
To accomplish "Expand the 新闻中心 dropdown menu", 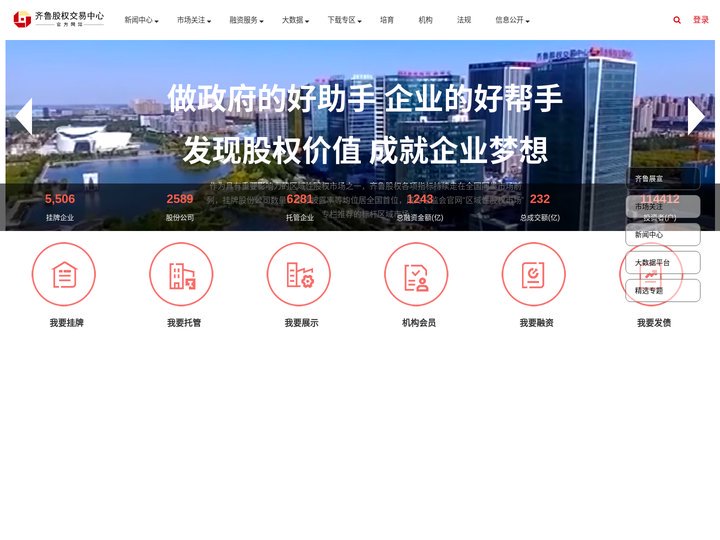I will point(141,20).
